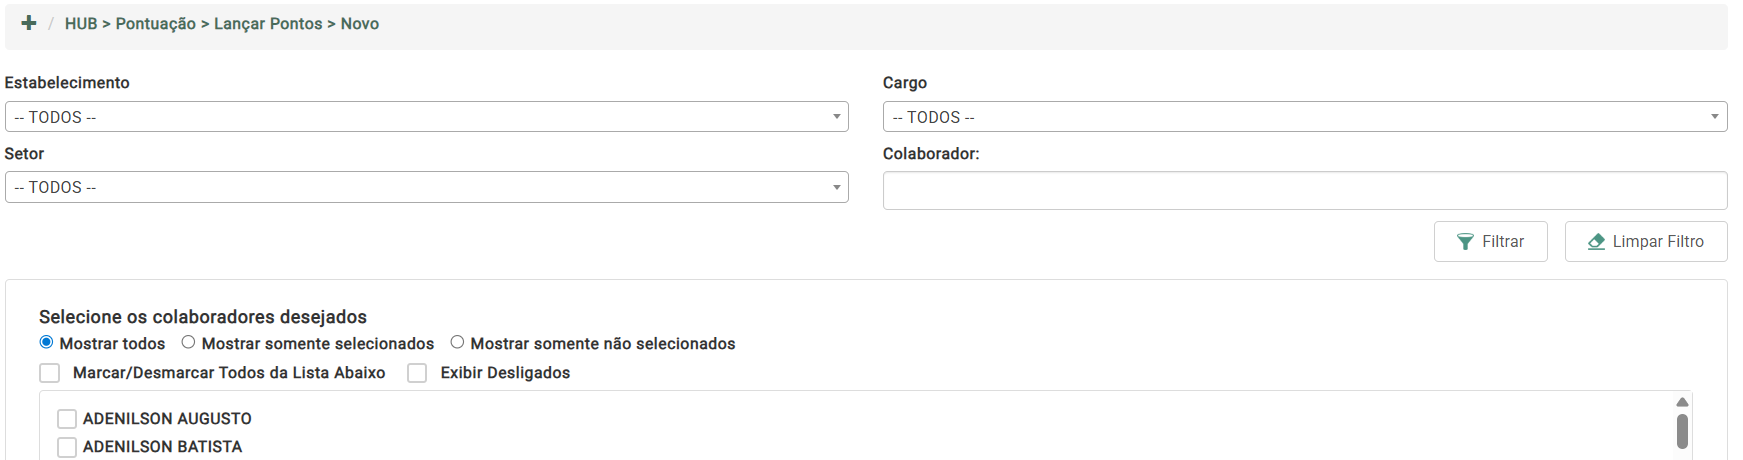Choose Mostrar somente selecionados radio
1743x460 pixels.
[x=188, y=342]
